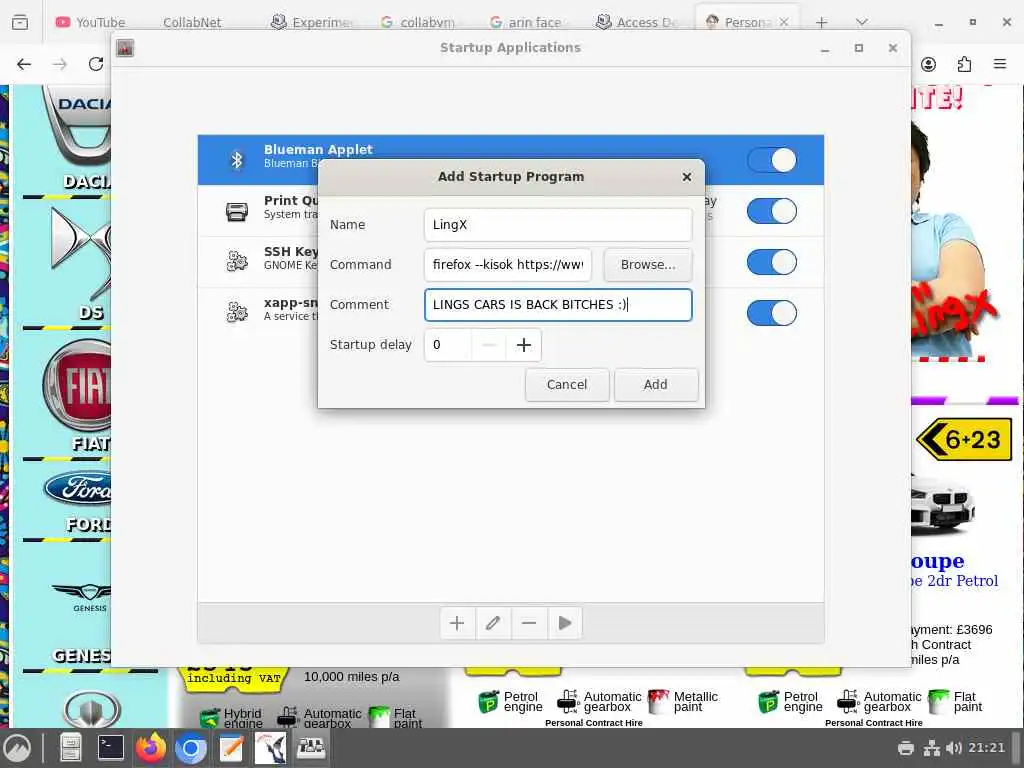The image size is (1024, 768).
Task: Open a new browser tab
Action: tap(822, 22)
